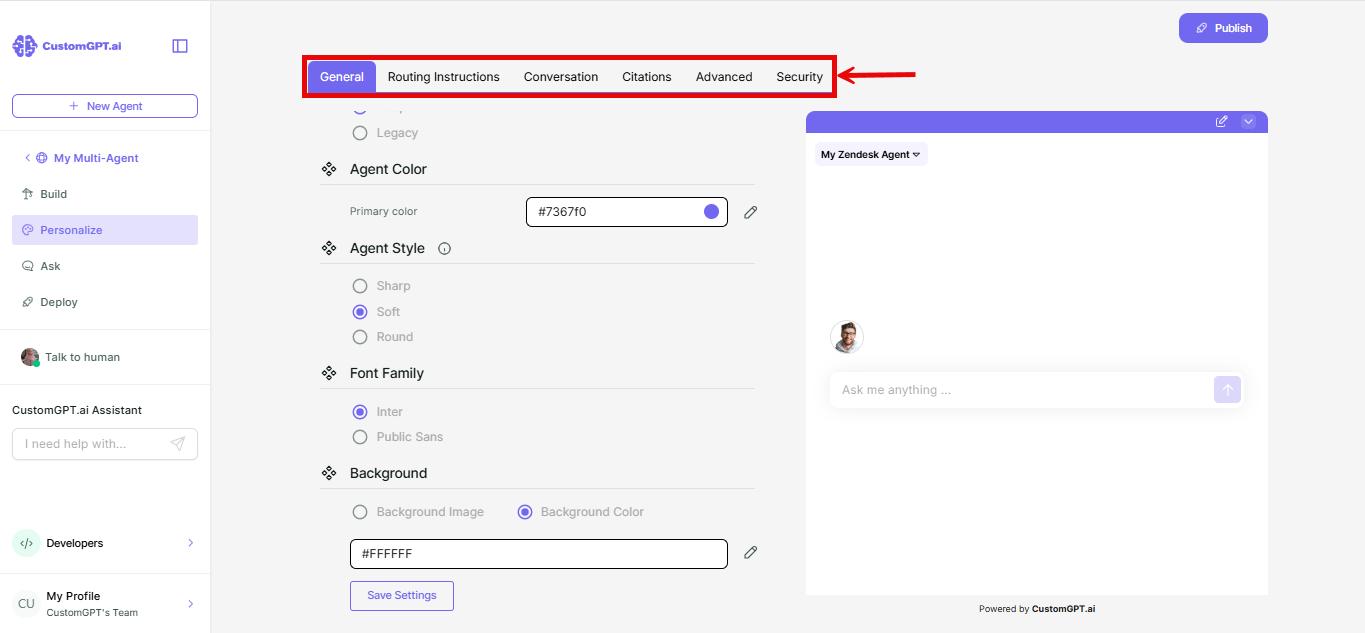The image size is (1365, 633).
Task: Collapse chat preview with the chevron button
Action: point(1248,121)
